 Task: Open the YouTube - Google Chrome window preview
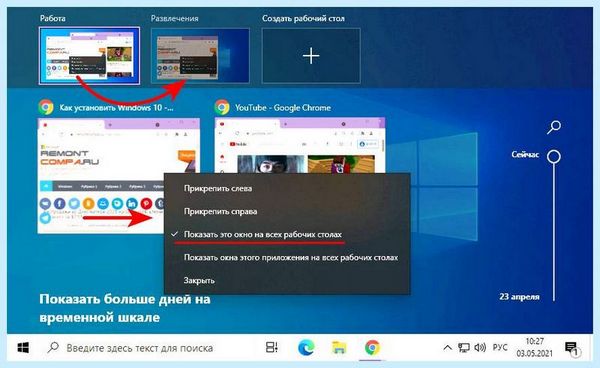point(300,145)
